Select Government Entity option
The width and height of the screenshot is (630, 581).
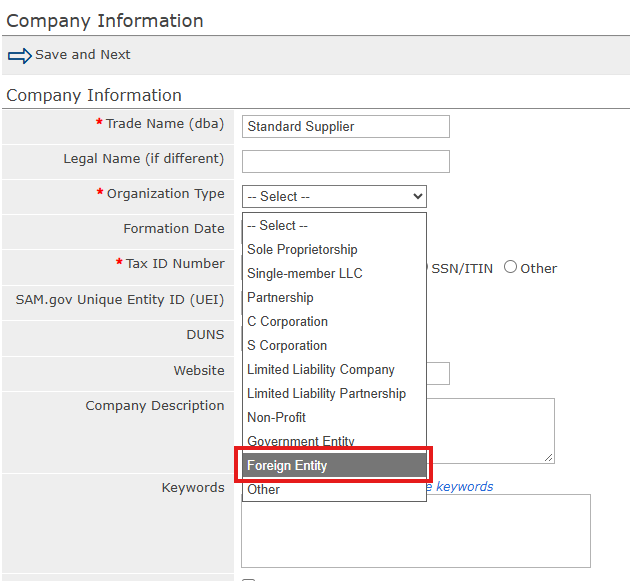point(334,441)
